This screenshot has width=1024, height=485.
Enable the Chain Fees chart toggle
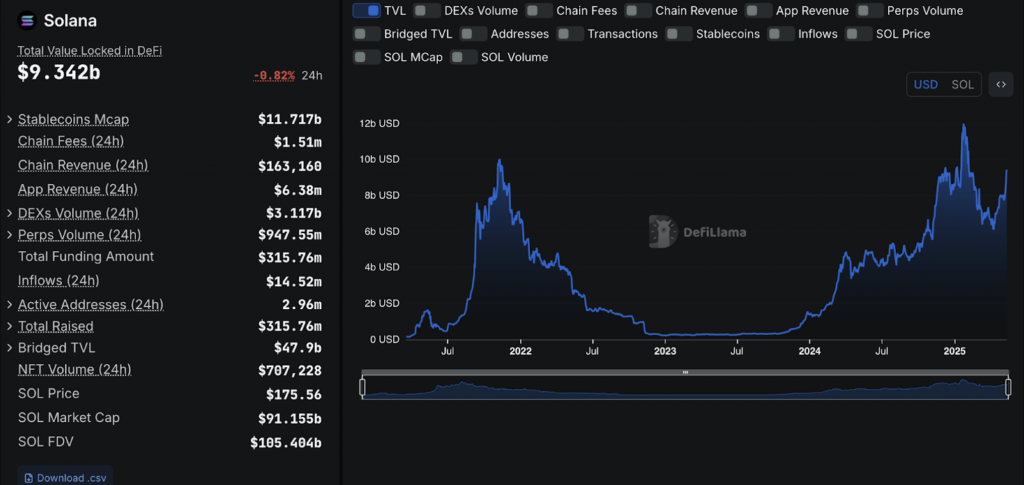[x=539, y=10]
